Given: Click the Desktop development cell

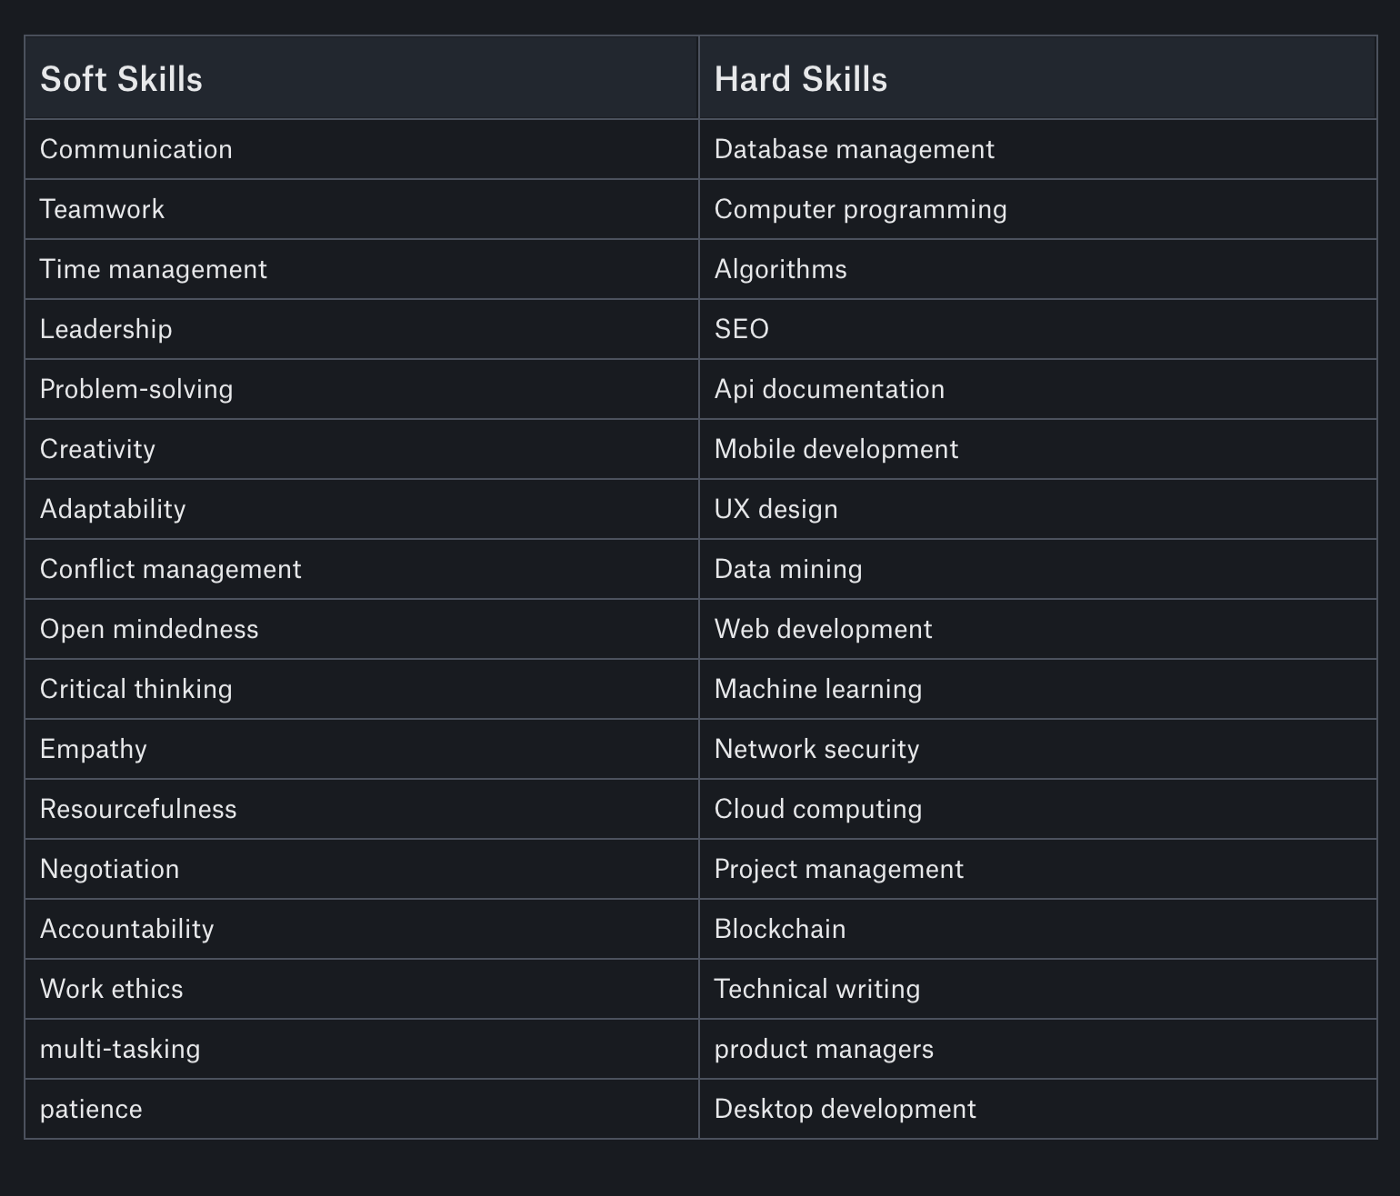Looking at the screenshot, I should 845,1109.
